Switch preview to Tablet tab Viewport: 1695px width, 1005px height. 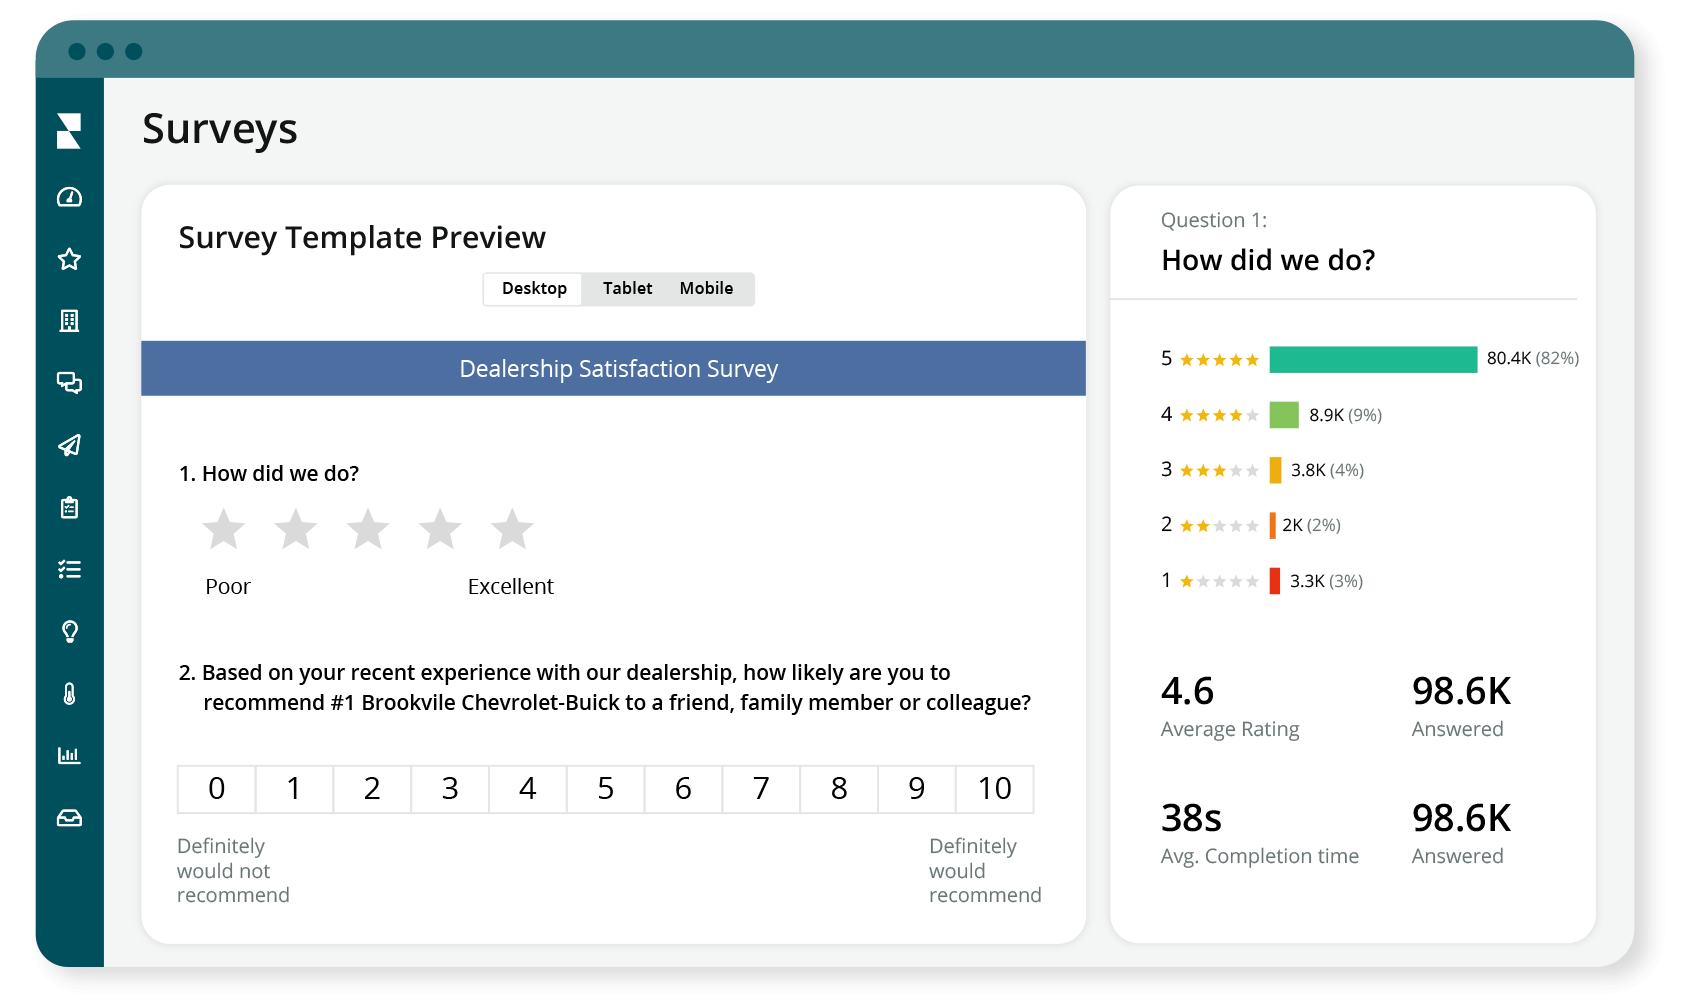coord(627,288)
